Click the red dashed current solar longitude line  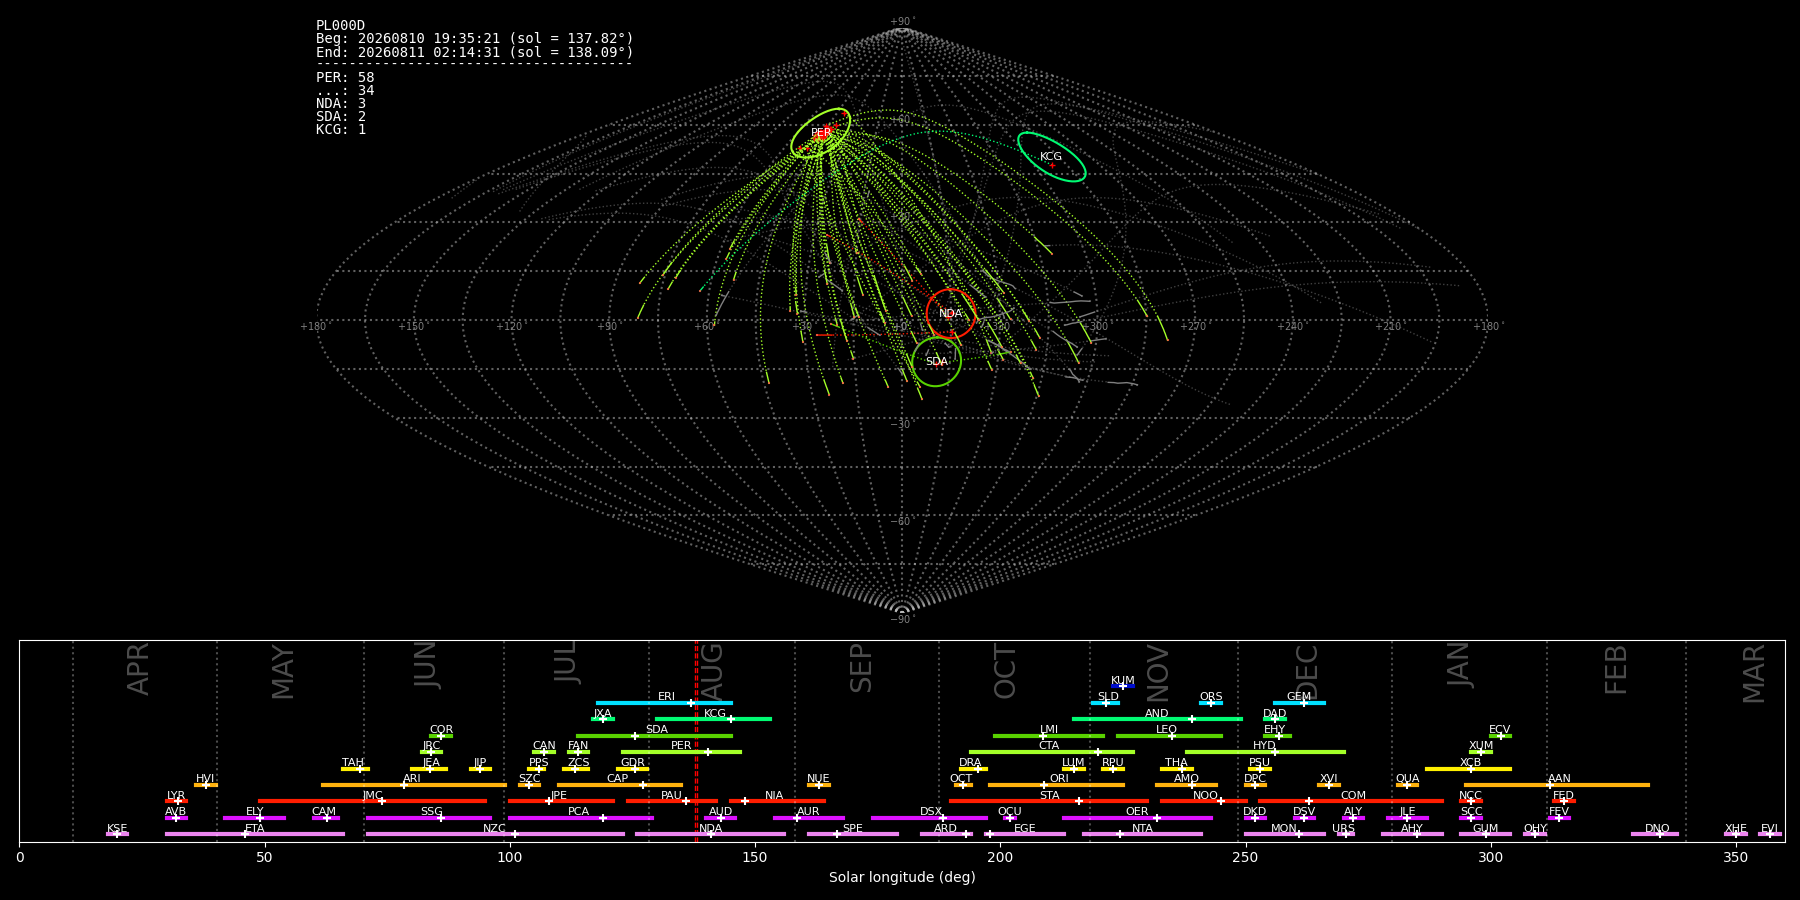click(696, 741)
